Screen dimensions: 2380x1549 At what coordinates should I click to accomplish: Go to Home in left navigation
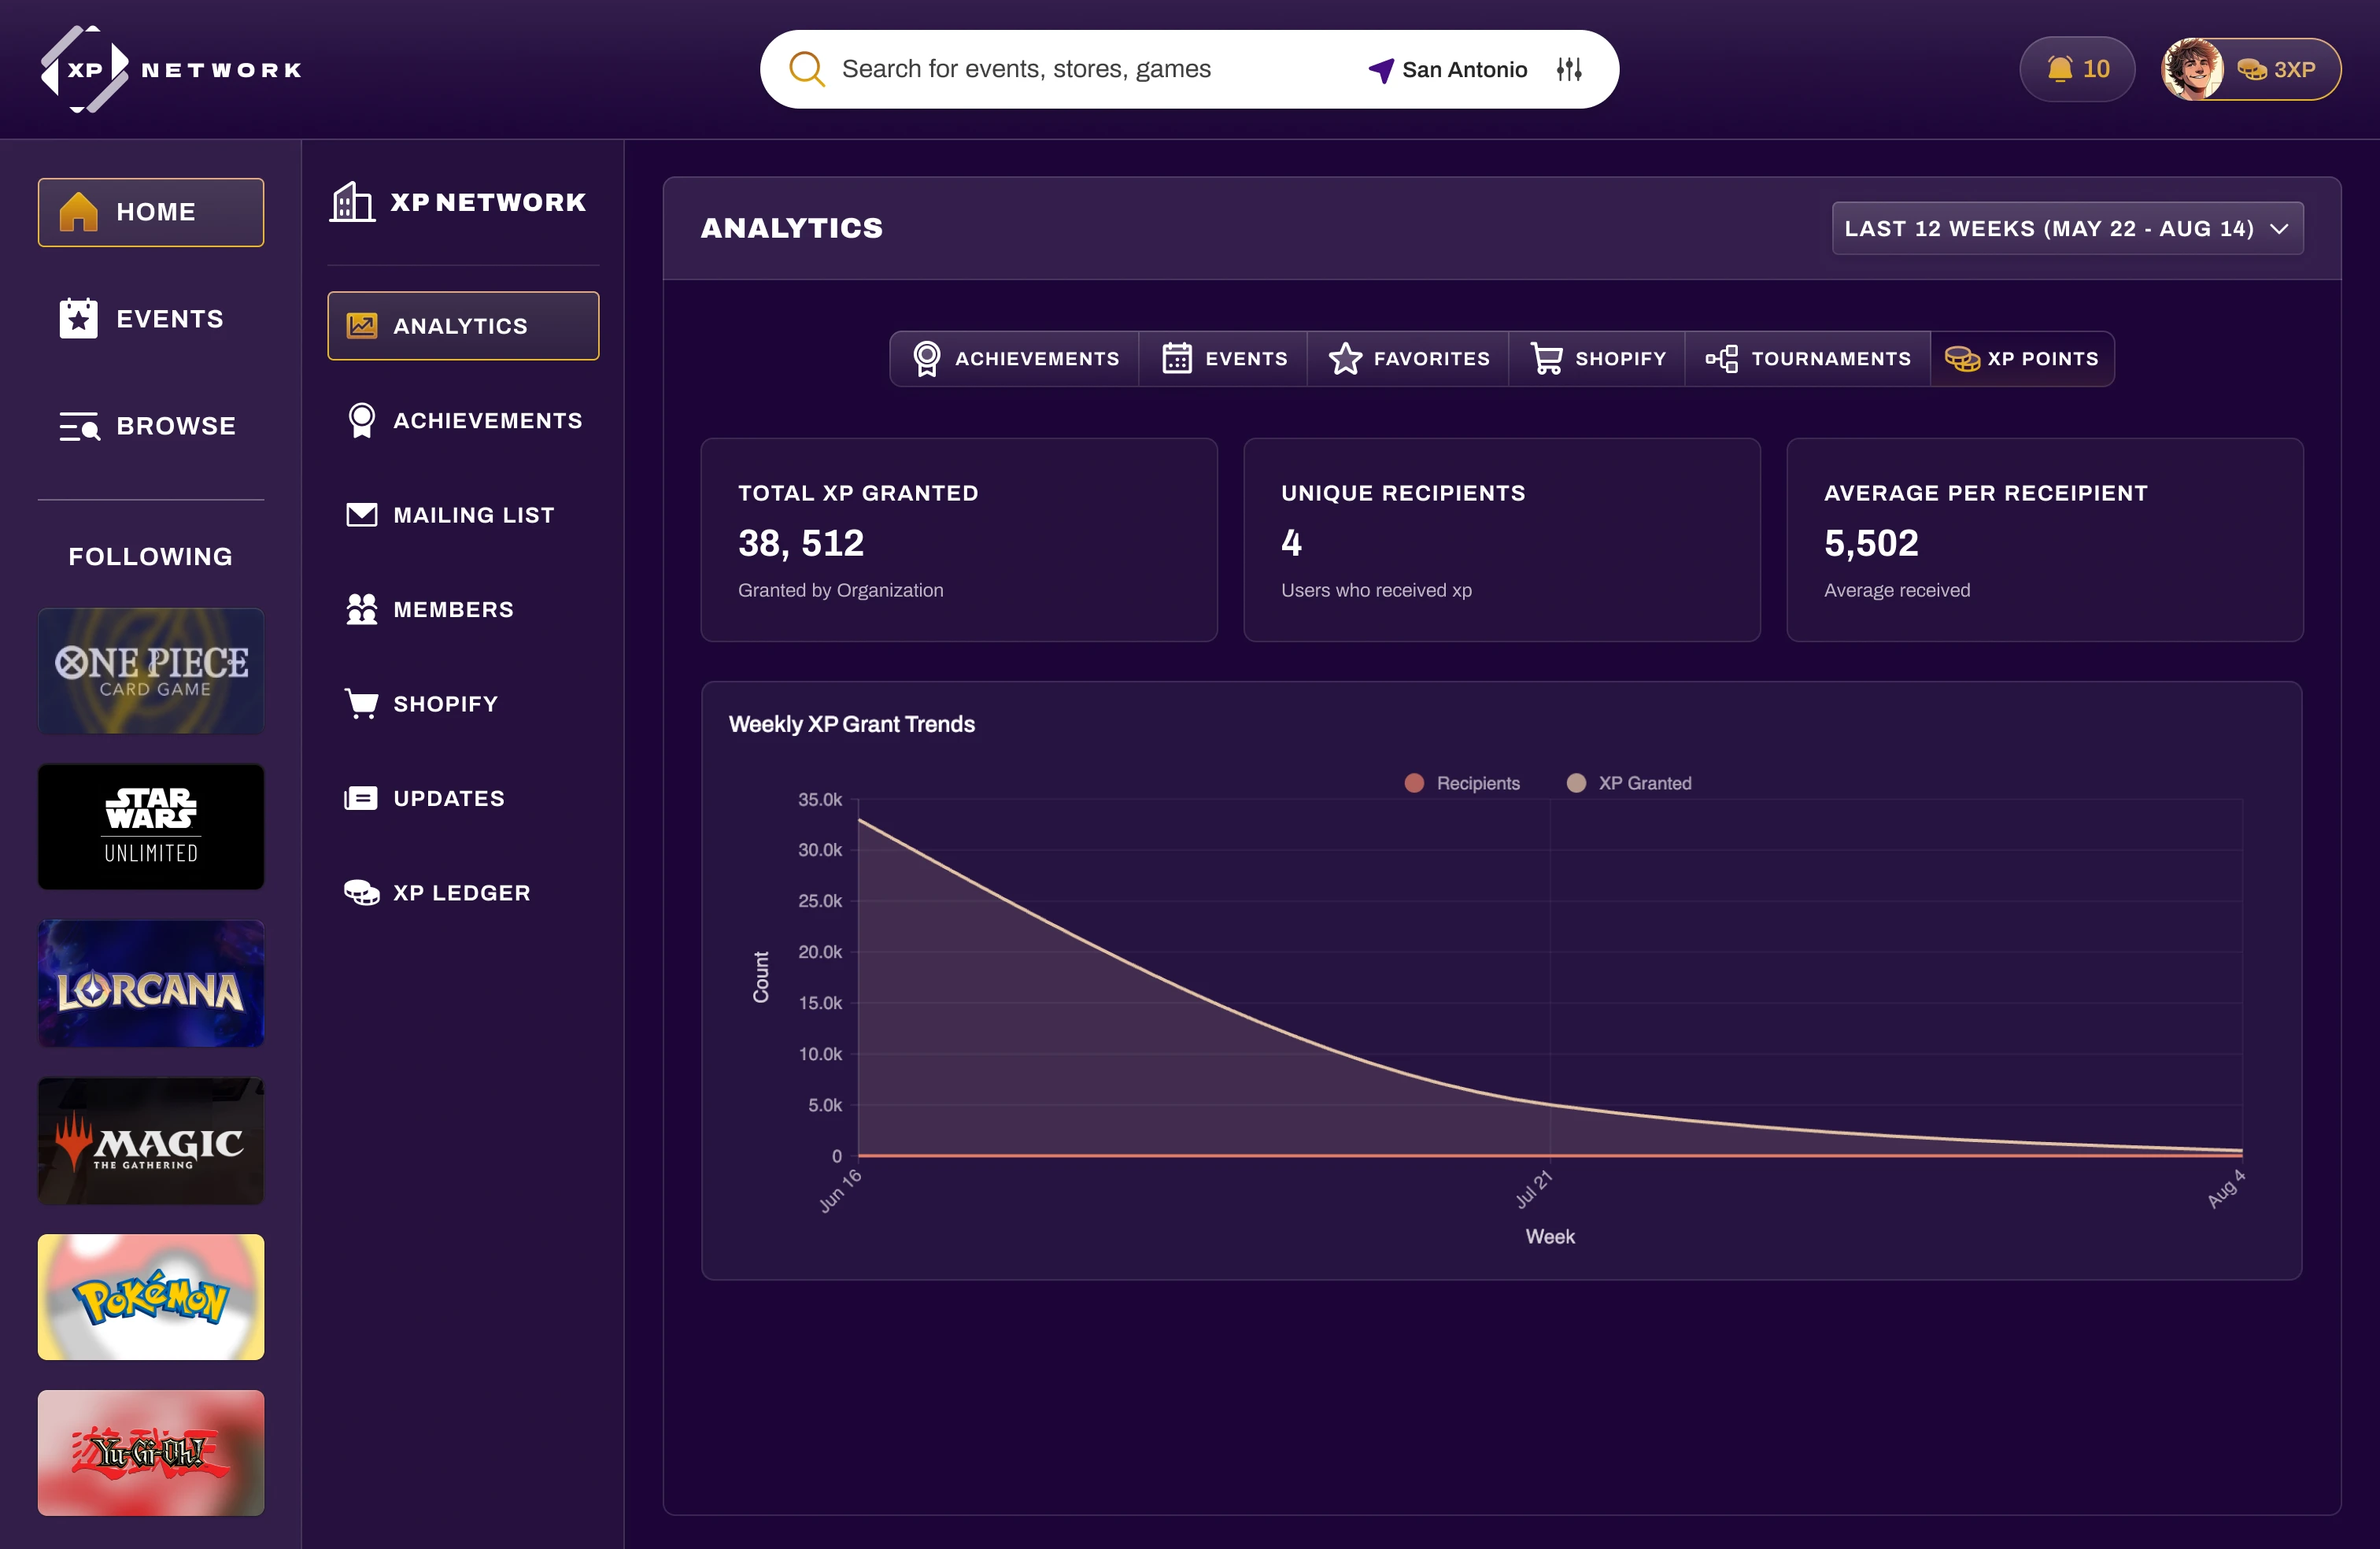151,212
